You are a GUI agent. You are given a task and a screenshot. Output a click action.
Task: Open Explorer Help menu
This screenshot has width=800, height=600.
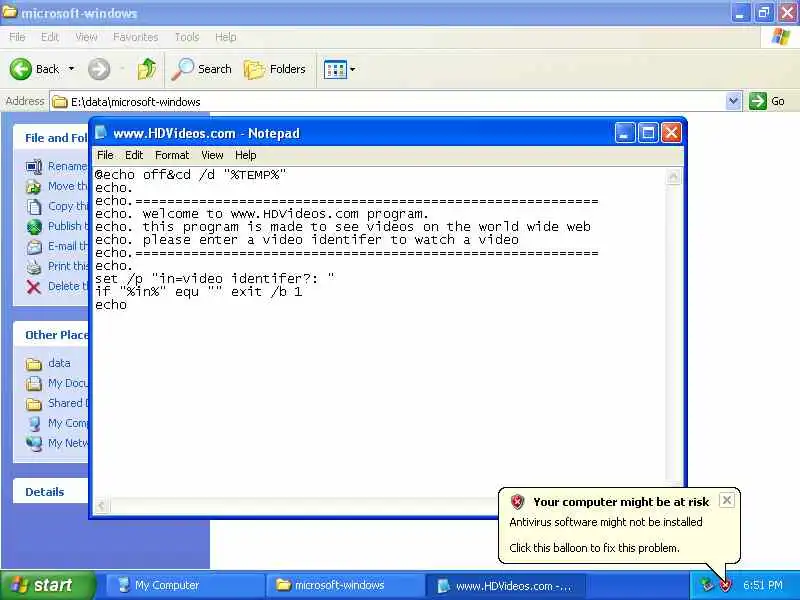click(226, 37)
